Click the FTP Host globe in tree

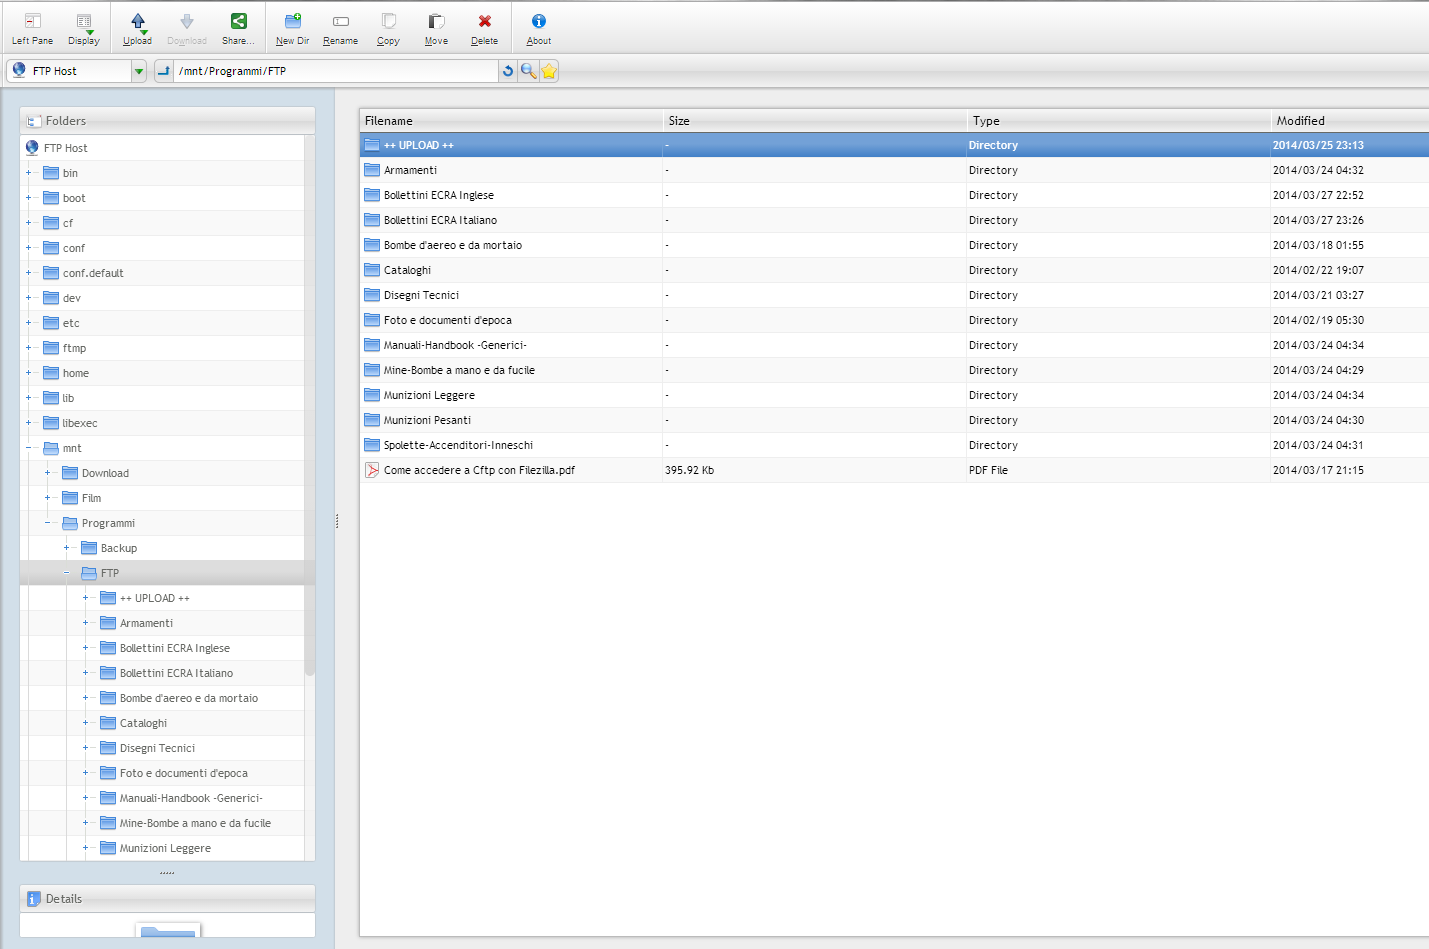coord(32,148)
